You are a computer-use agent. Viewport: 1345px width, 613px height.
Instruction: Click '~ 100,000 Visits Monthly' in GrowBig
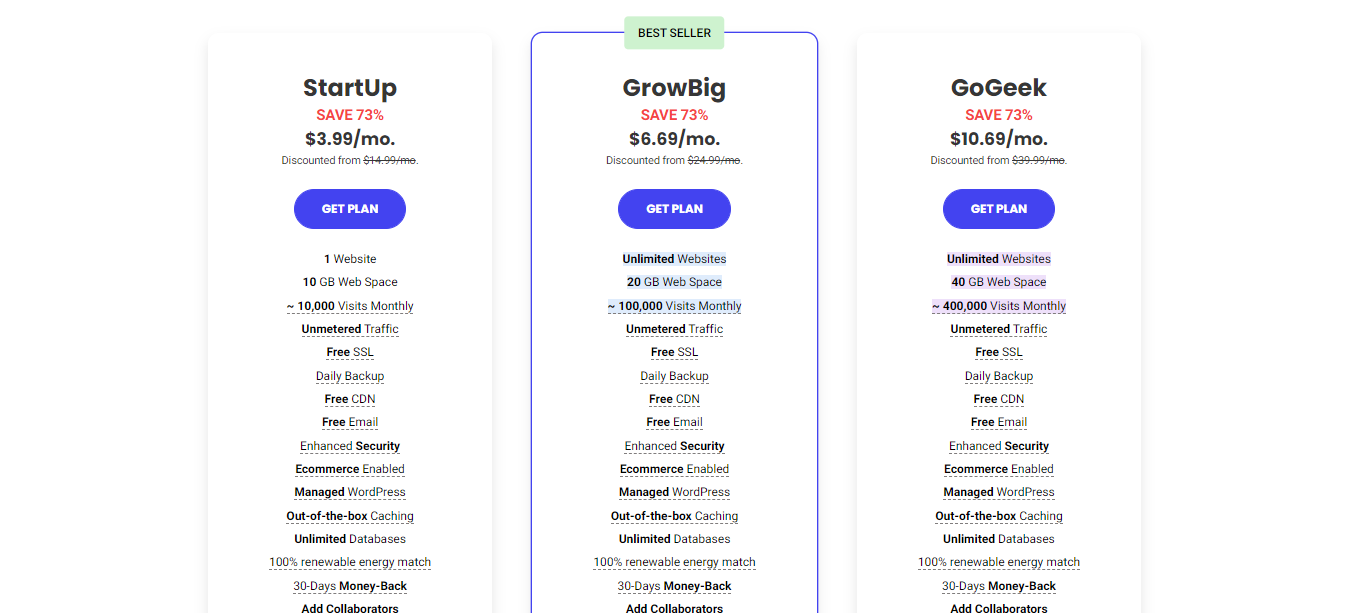click(674, 306)
